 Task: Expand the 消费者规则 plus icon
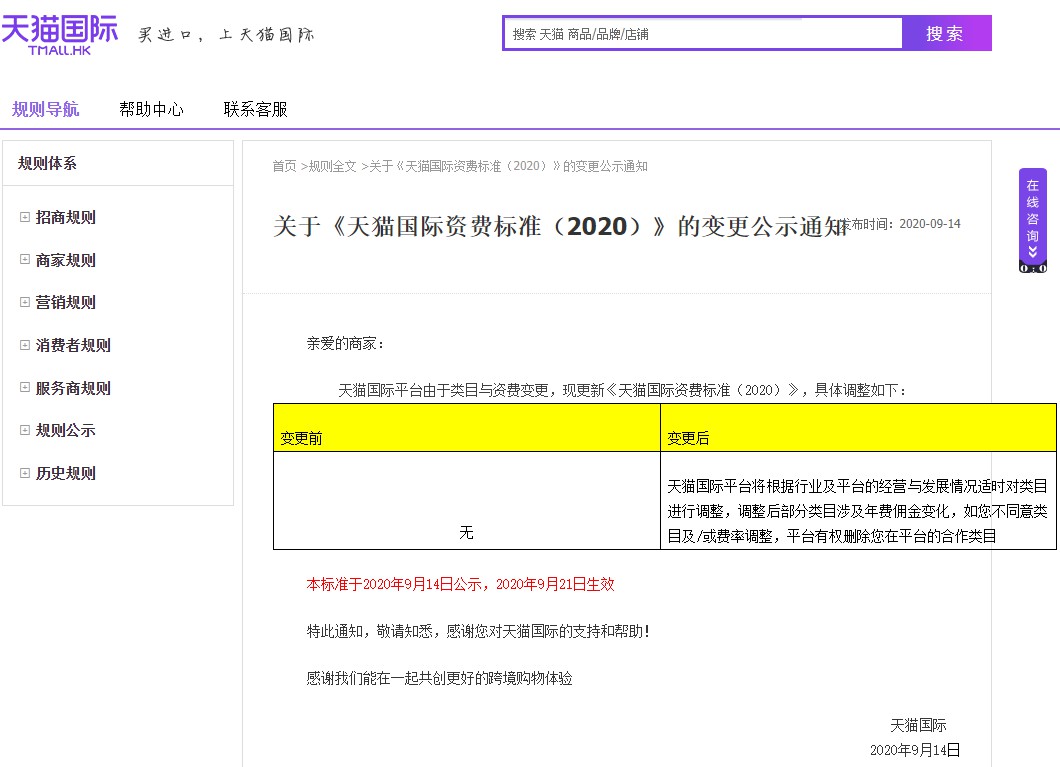pos(25,345)
